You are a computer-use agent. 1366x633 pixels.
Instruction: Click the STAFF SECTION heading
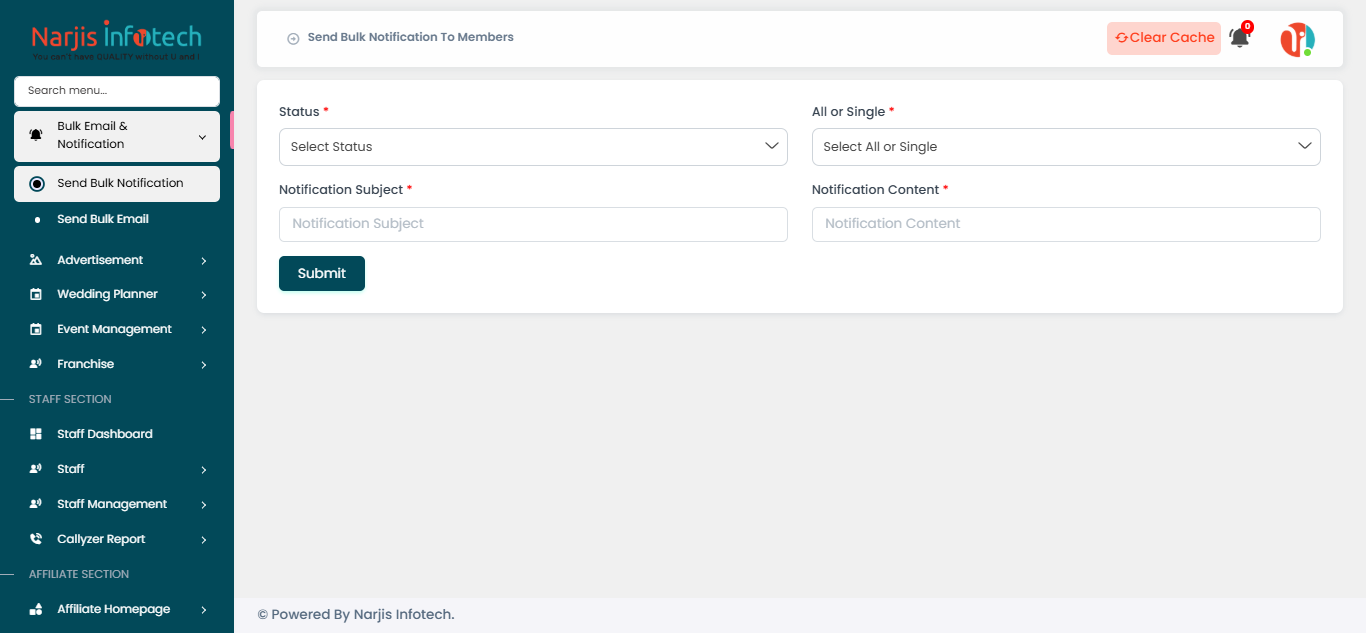(70, 399)
